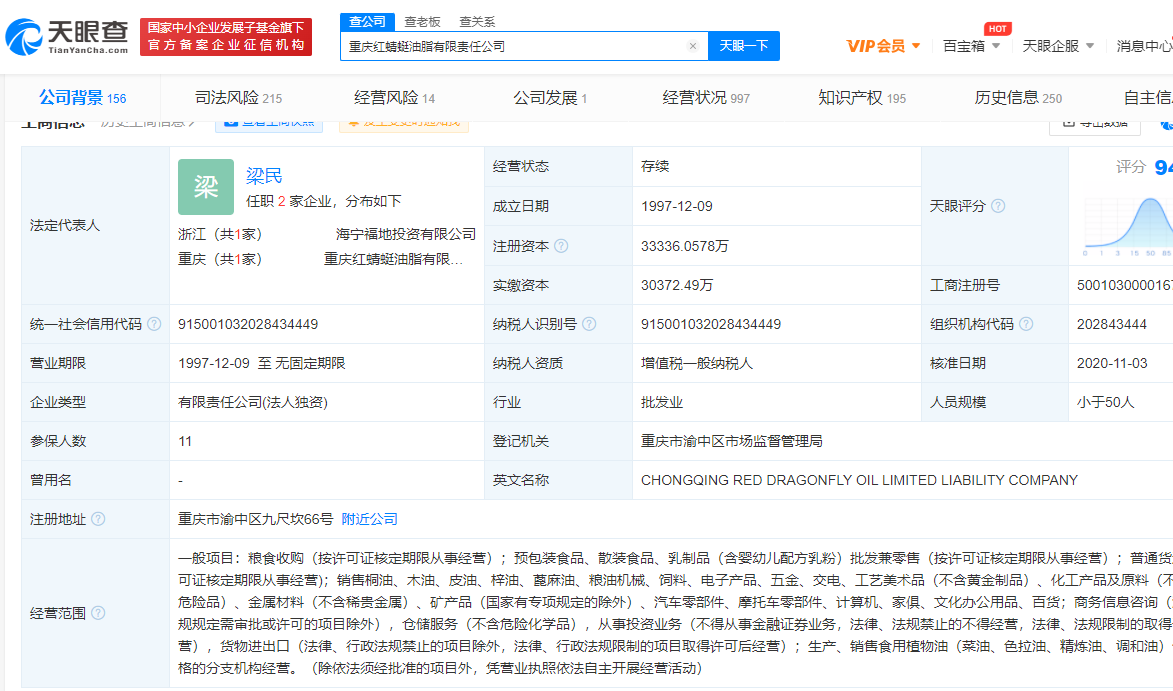Click the 组织机构代码 help icon
Screen dimensions: 1173x691
pyautogui.click(x=1025, y=324)
